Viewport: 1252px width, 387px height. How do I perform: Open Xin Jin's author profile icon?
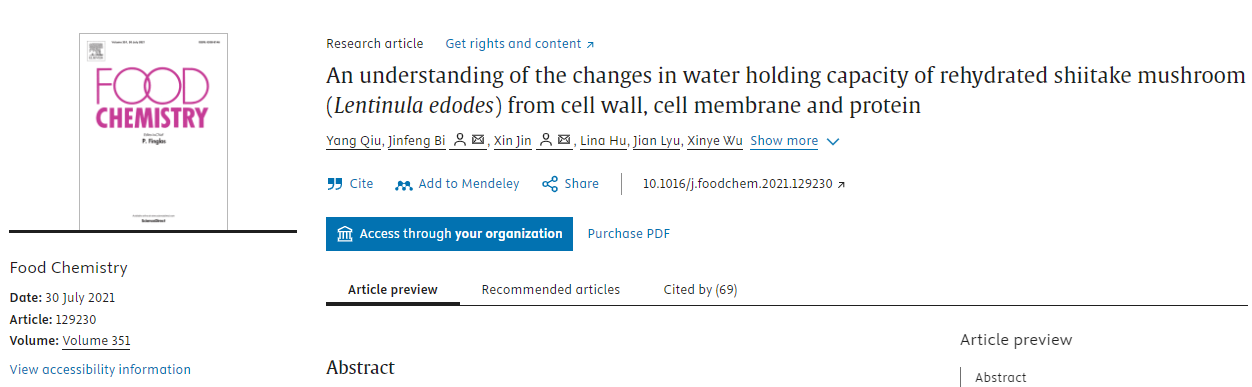tap(545, 141)
